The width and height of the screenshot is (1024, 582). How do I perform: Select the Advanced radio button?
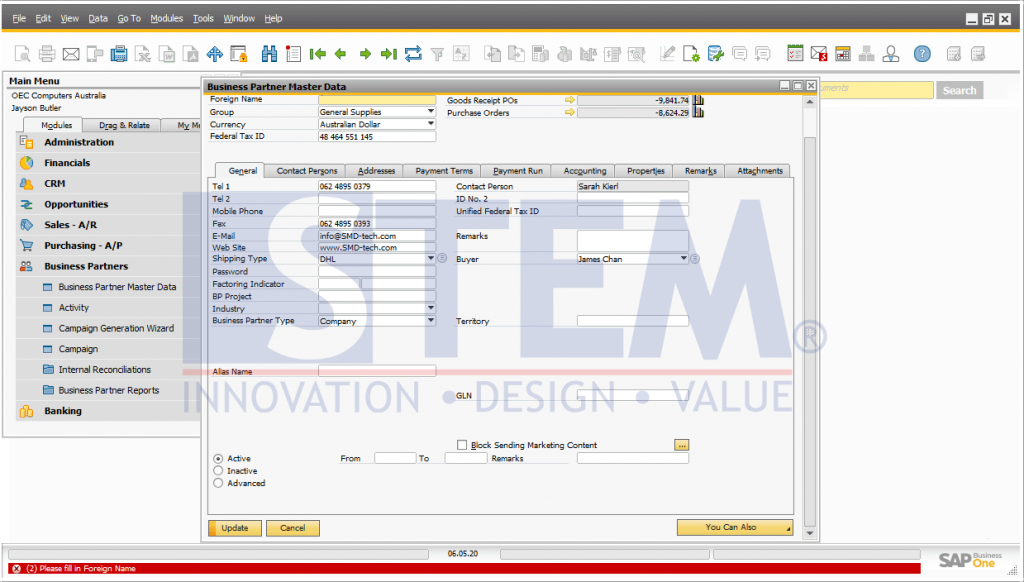(x=219, y=483)
